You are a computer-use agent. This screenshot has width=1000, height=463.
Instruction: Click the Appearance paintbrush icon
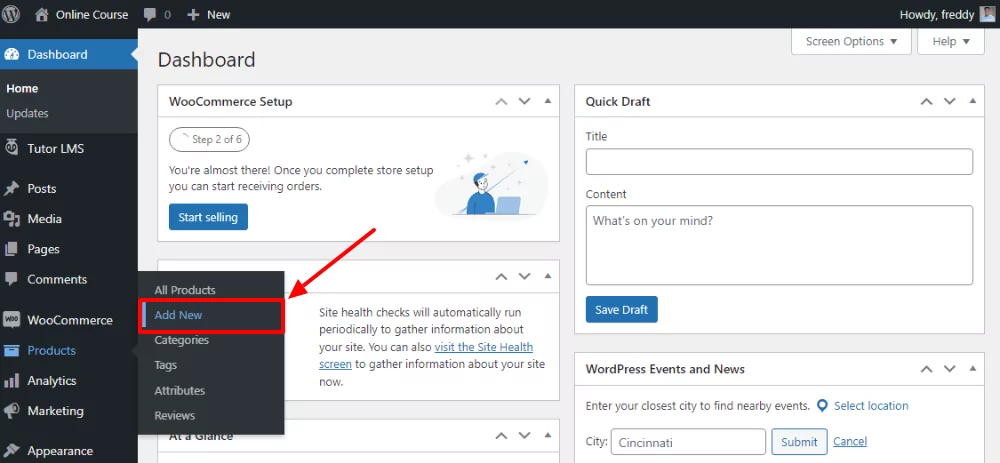coord(11,451)
